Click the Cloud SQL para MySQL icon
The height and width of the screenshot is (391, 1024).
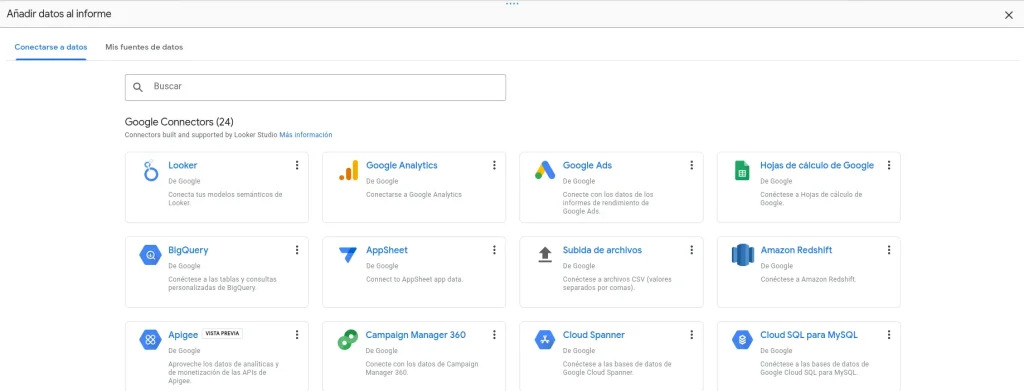click(743, 339)
